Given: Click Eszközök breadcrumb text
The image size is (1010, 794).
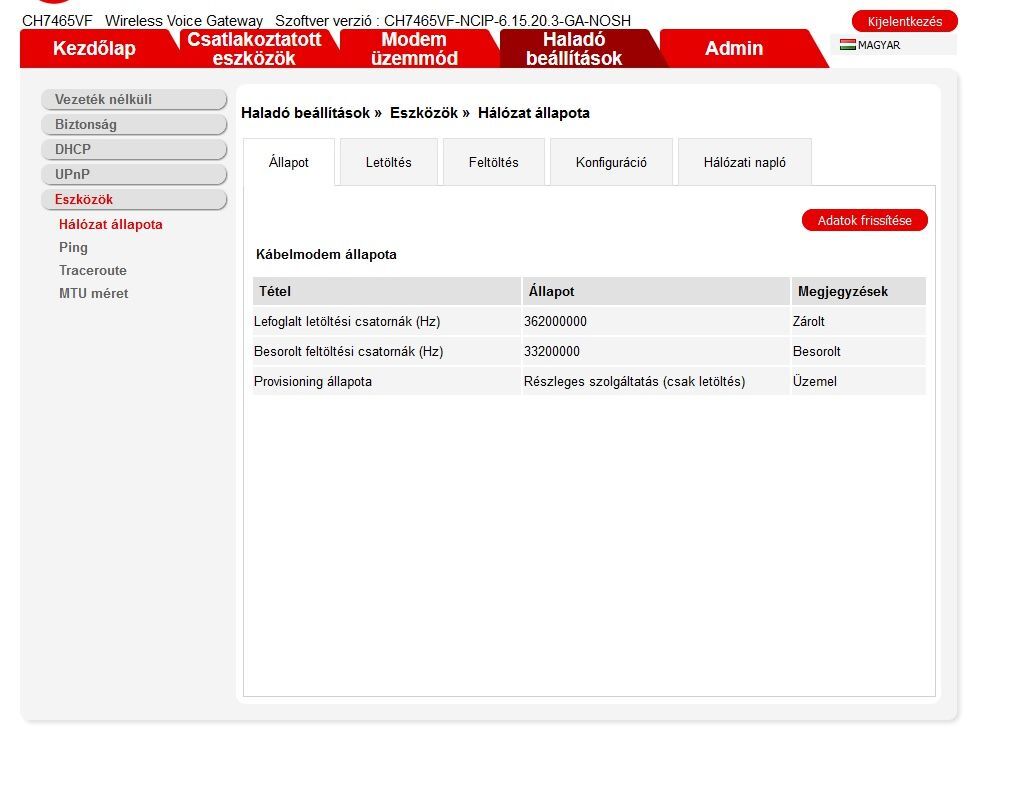Looking at the screenshot, I should (424, 113).
